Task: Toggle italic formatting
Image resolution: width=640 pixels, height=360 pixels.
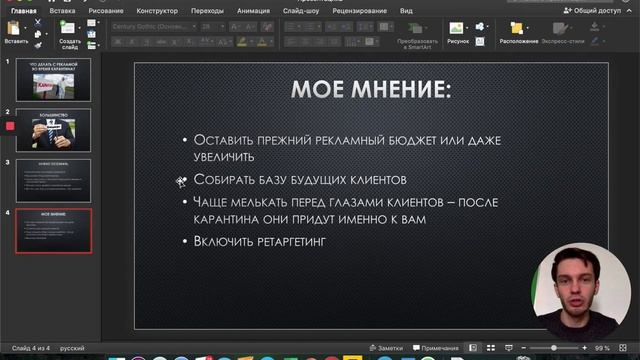Action: (x=132, y=42)
